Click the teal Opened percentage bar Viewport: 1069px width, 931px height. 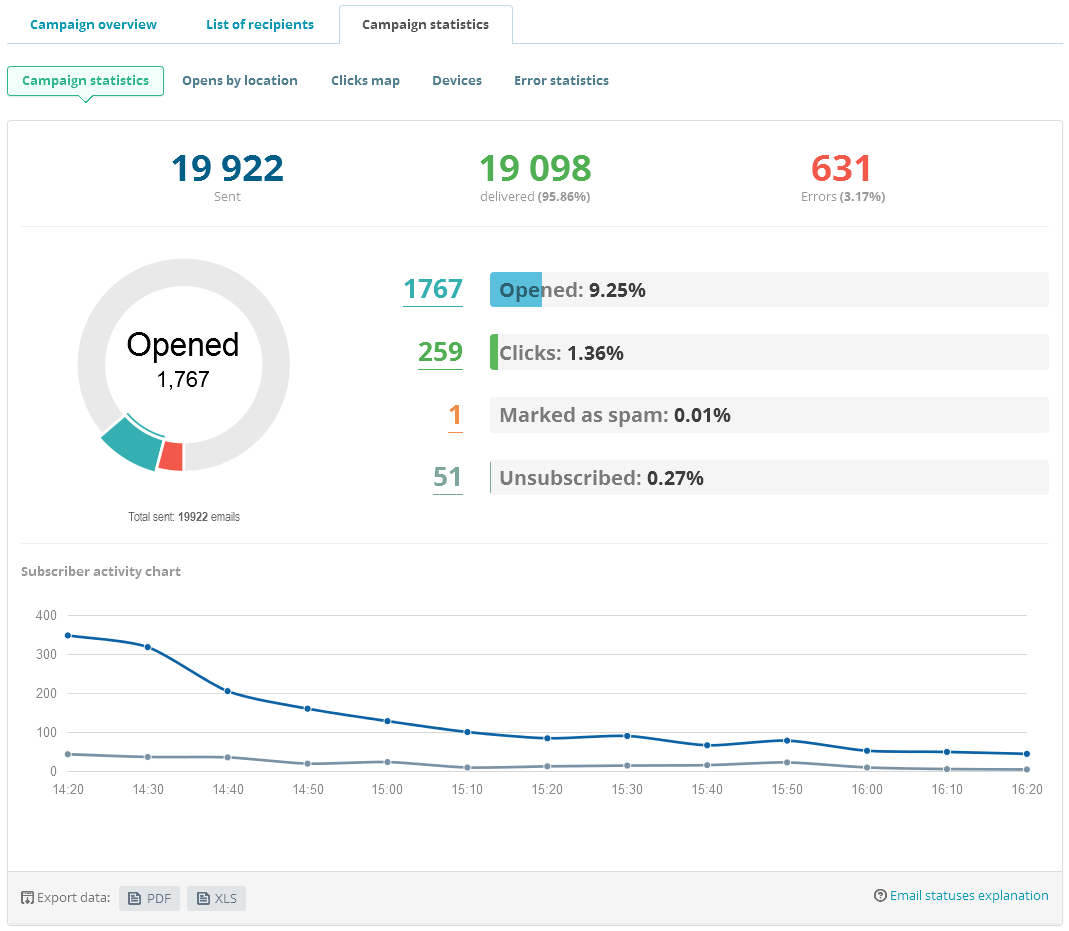[x=515, y=289]
